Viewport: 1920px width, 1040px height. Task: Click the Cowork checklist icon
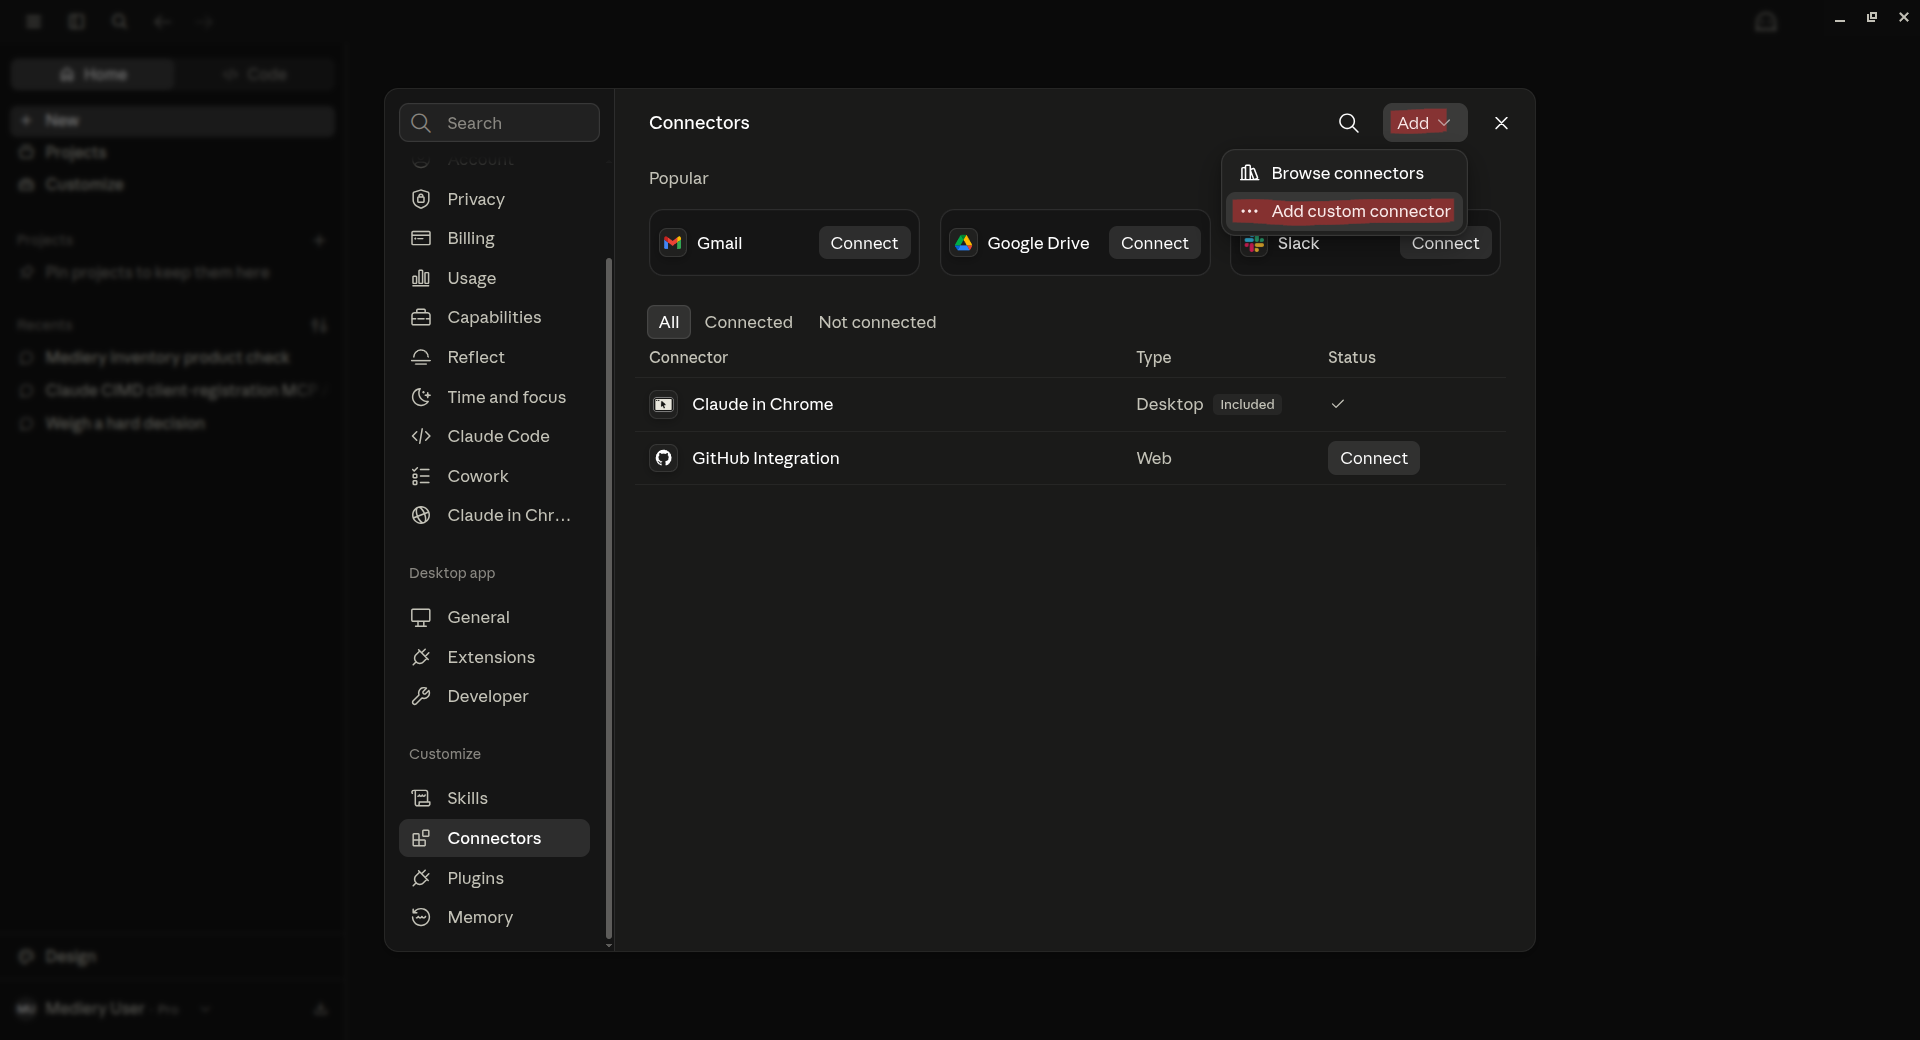point(421,476)
